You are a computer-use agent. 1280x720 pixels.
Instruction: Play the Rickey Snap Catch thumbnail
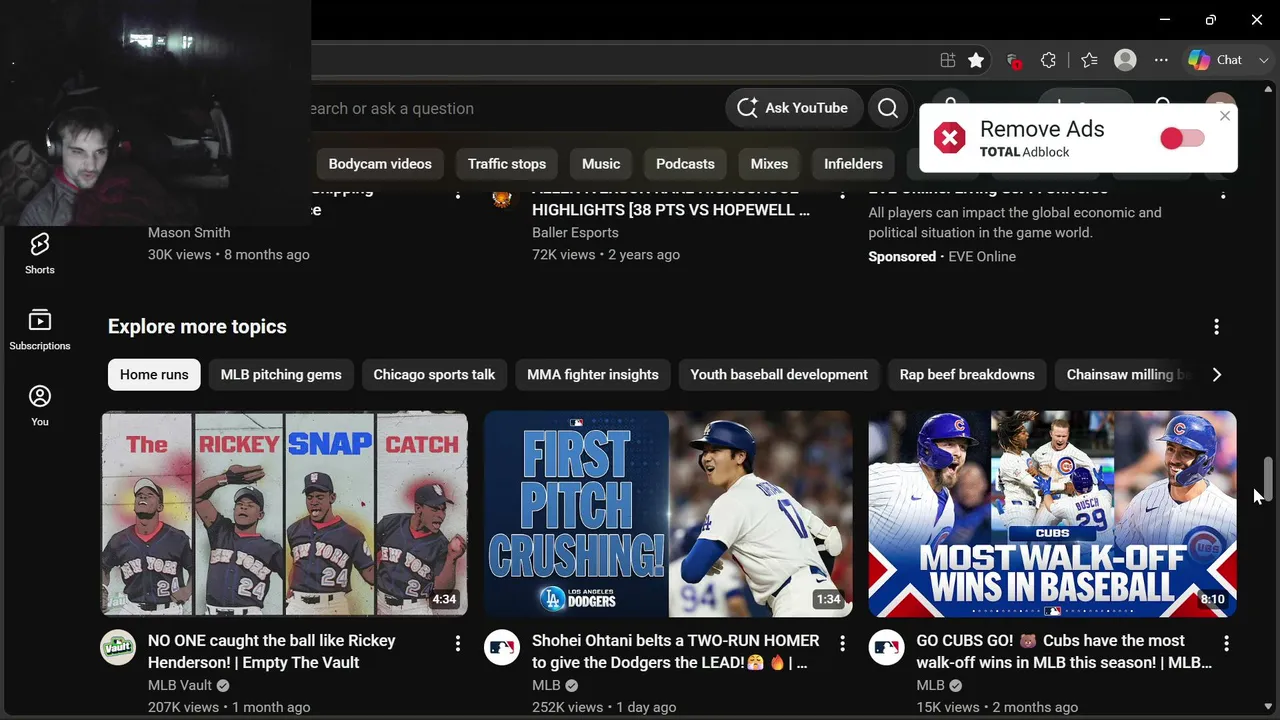tap(285, 514)
